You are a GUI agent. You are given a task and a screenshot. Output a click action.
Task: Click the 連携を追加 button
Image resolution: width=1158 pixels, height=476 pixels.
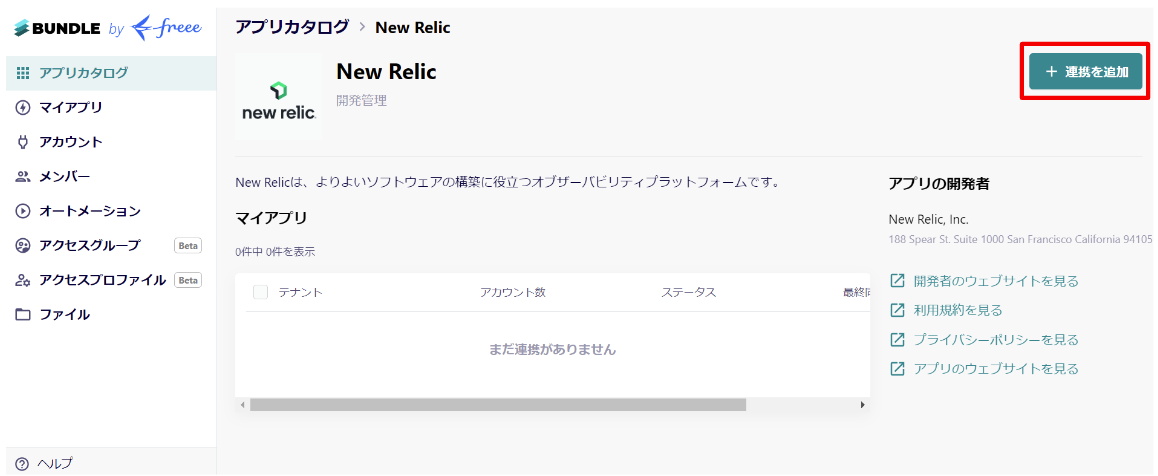(1086, 72)
